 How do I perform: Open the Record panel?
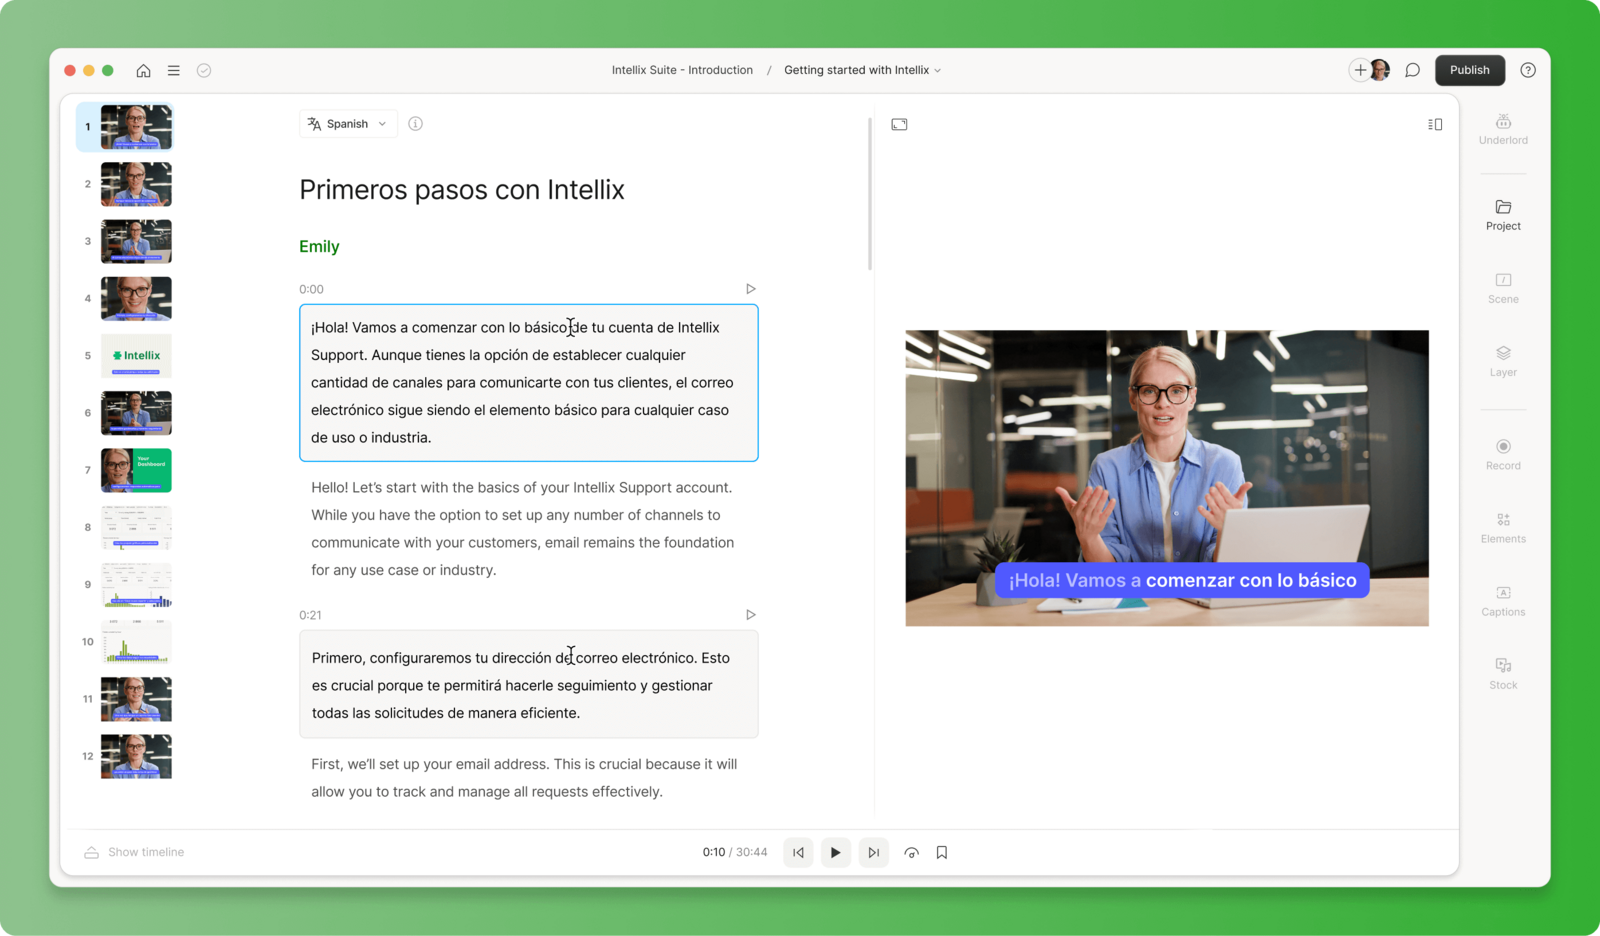point(1502,454)
